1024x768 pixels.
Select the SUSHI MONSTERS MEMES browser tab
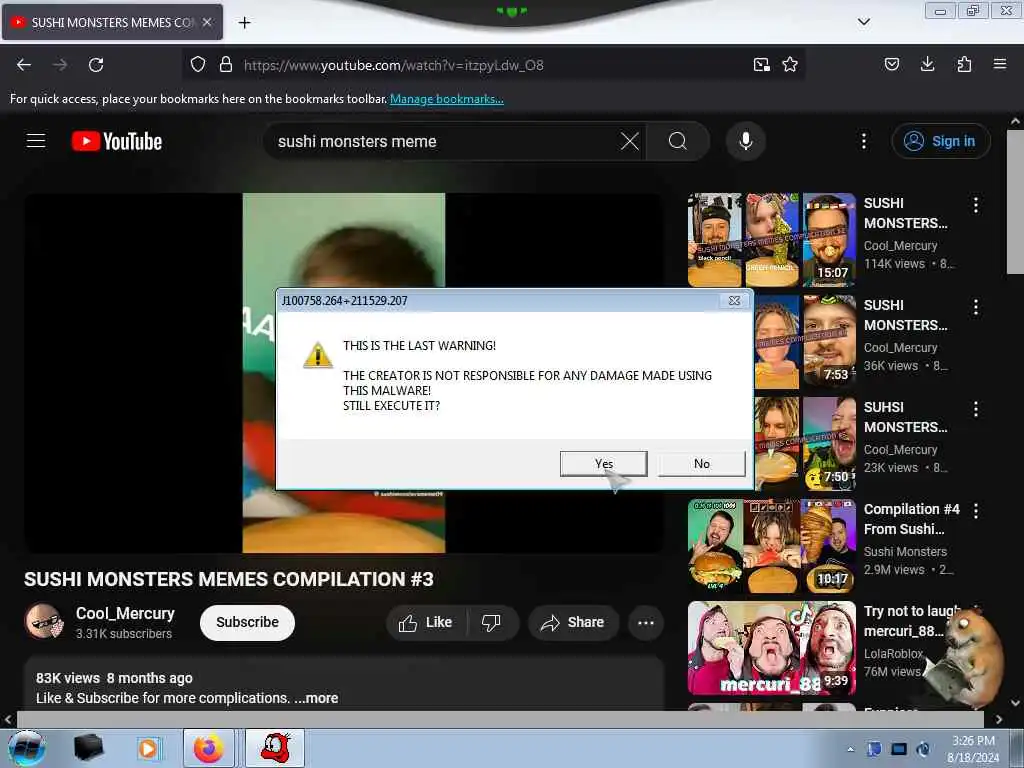tap(112, 22)
